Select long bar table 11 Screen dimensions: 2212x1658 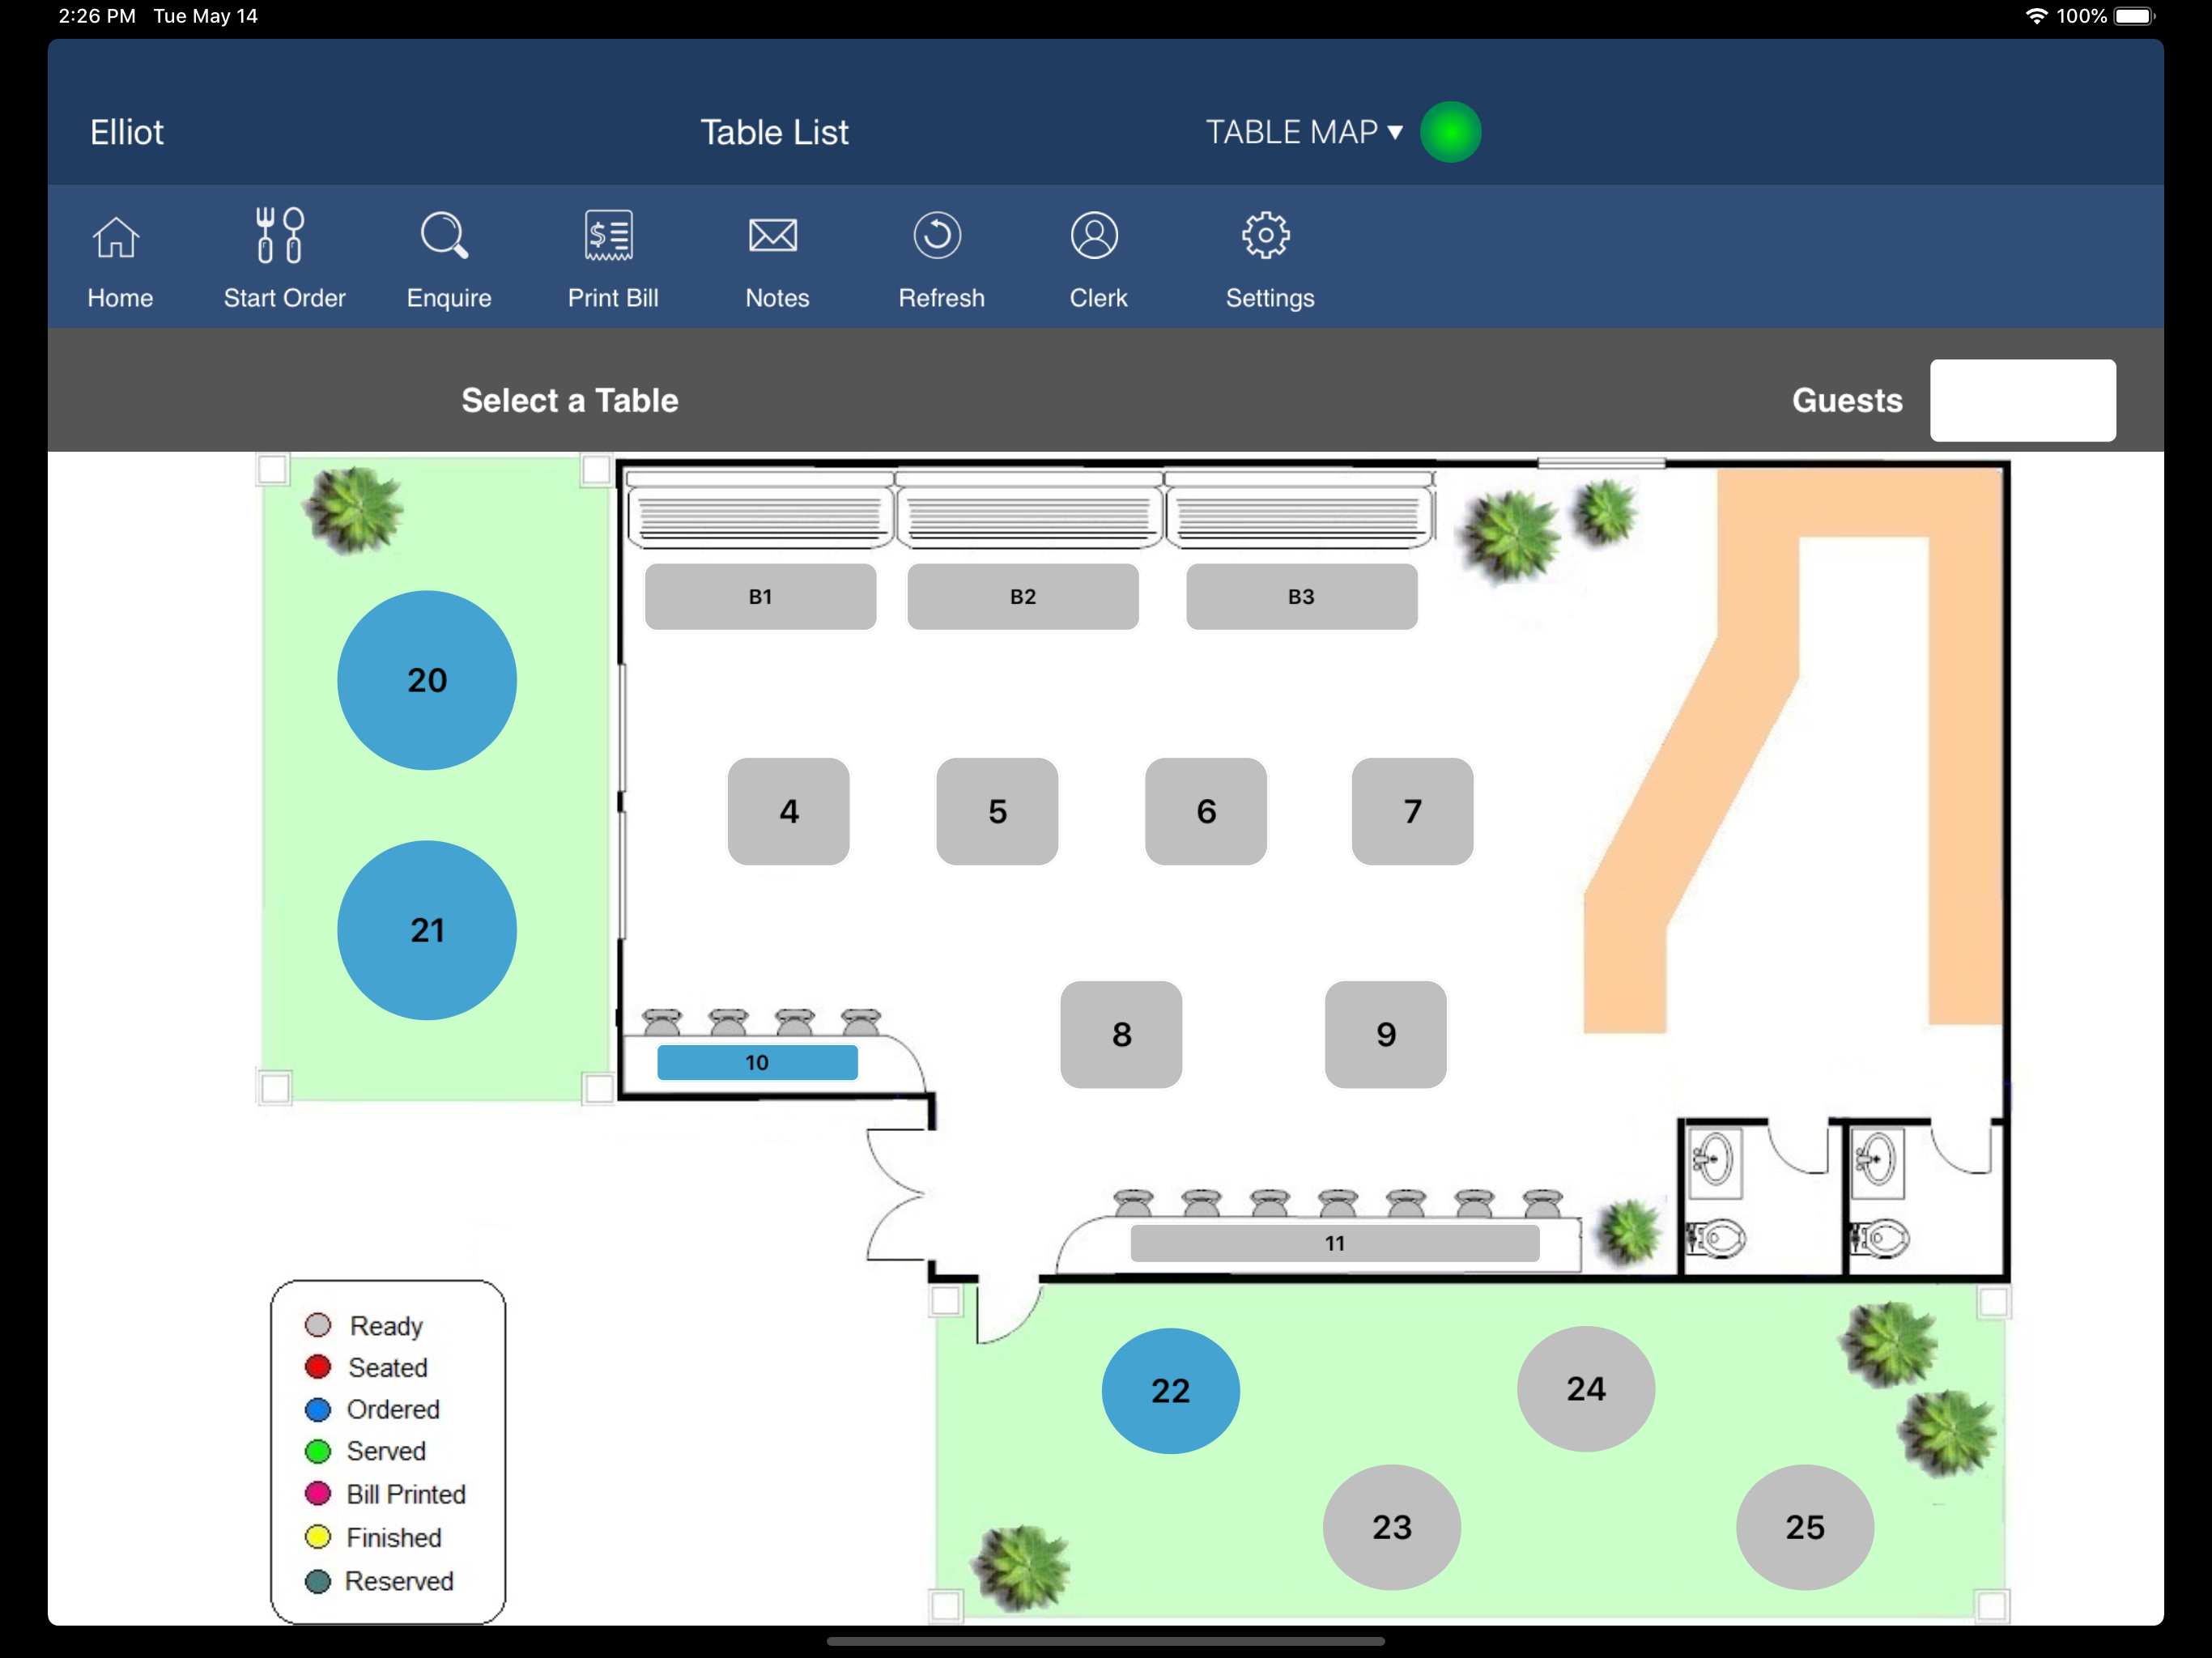pyautogui.click(x=1335, y=1243)
